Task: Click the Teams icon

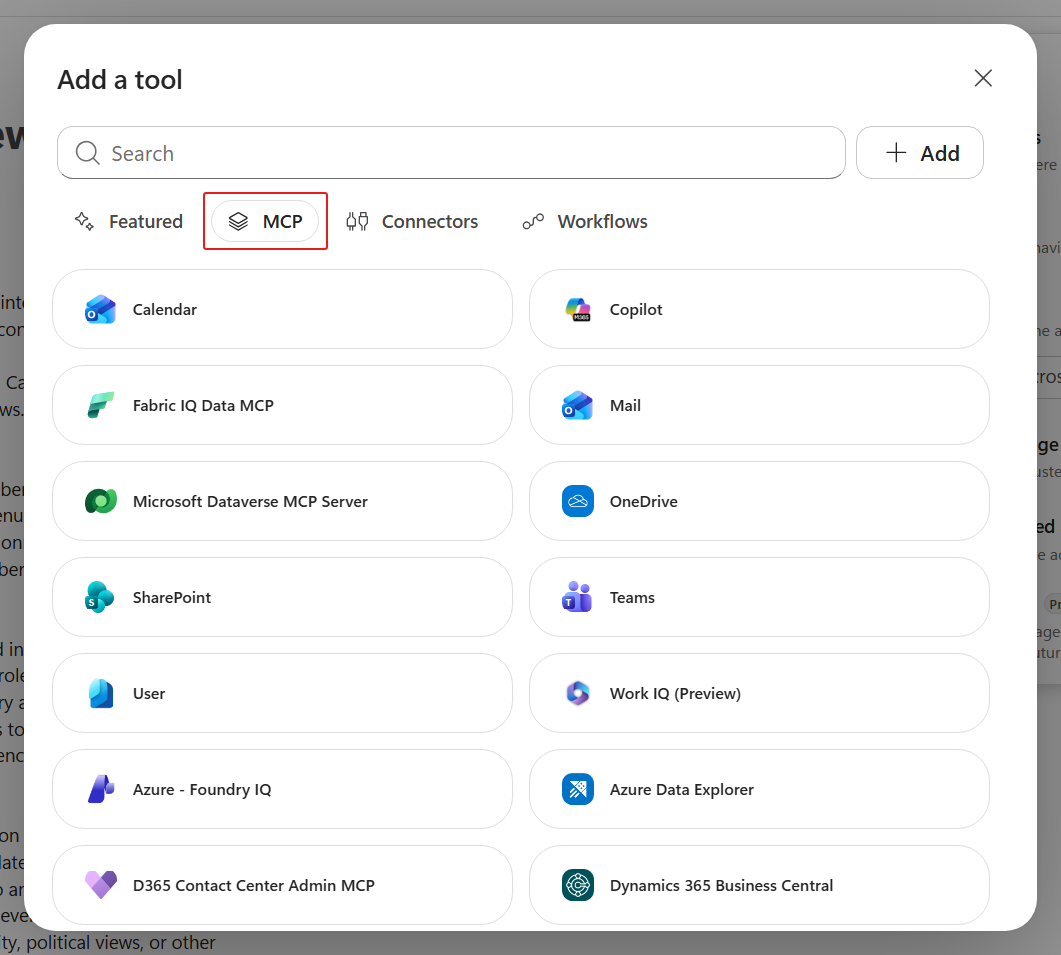Action: coord(577,598)
